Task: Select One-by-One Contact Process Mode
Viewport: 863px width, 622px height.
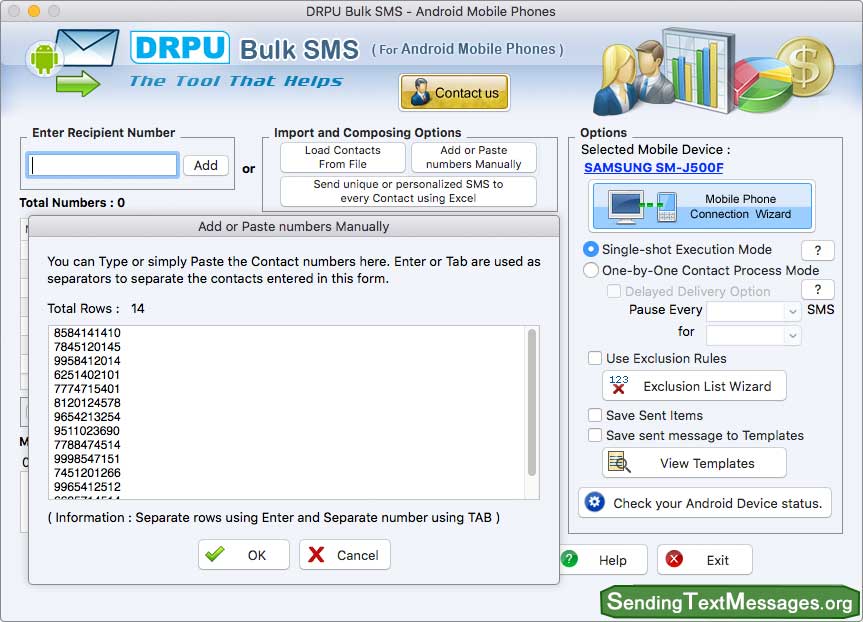Action: tap(591, 270)
